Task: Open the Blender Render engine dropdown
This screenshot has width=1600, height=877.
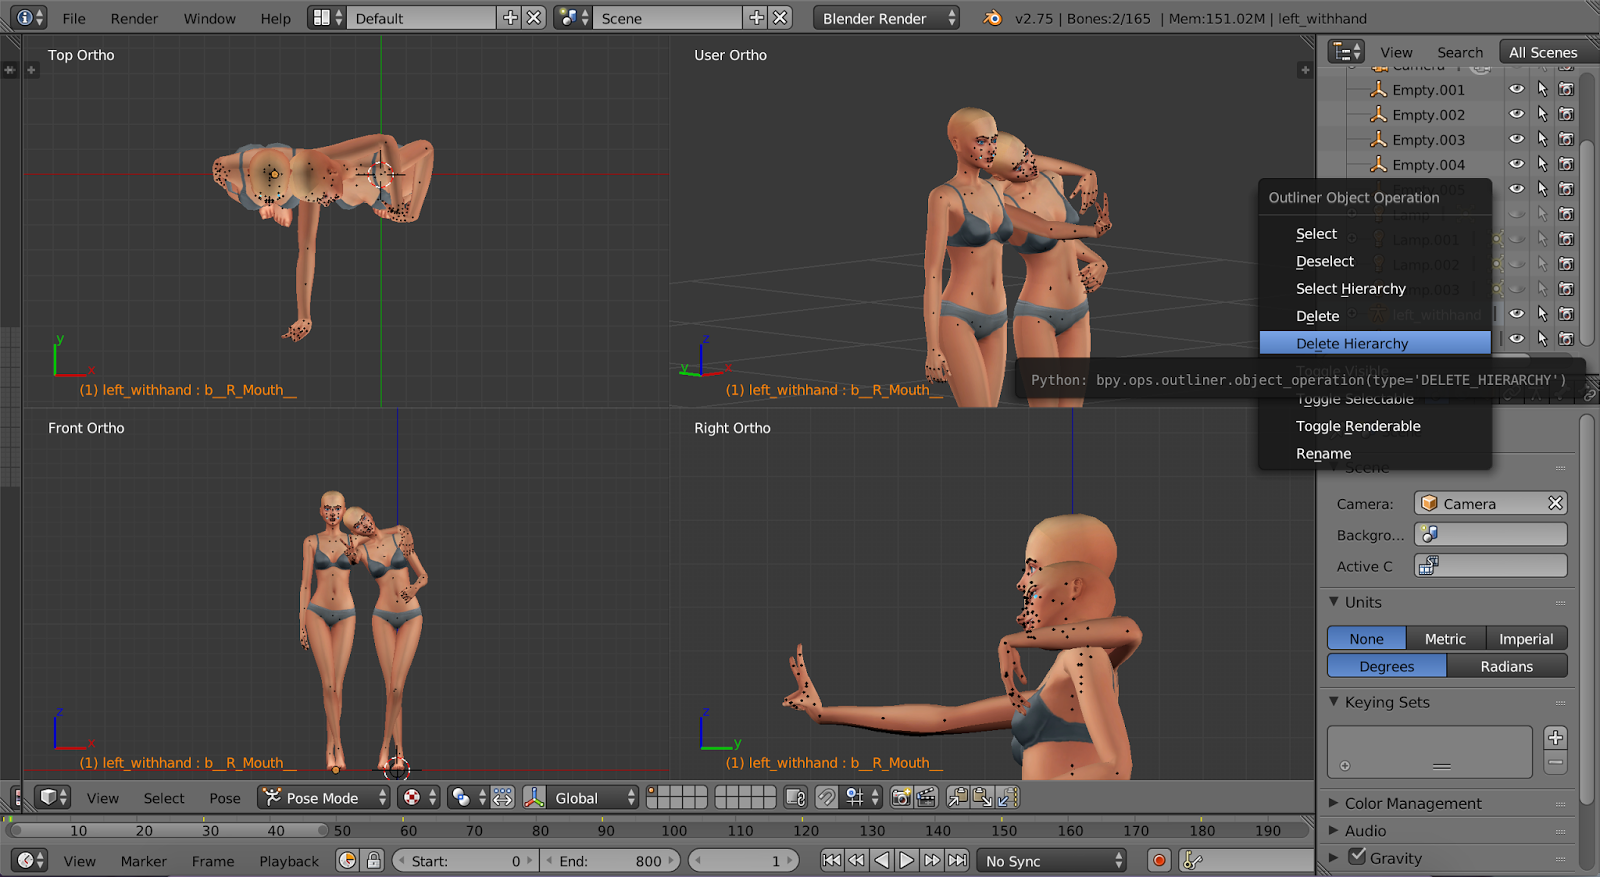Action: (x=886, y=18)
